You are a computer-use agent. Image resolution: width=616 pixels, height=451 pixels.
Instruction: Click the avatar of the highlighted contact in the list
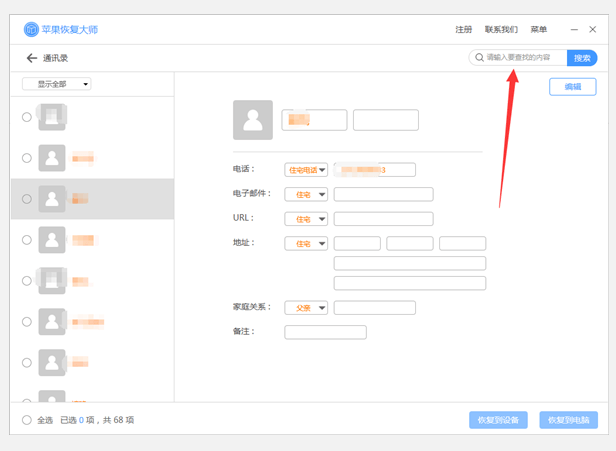(x=52, y=199)
